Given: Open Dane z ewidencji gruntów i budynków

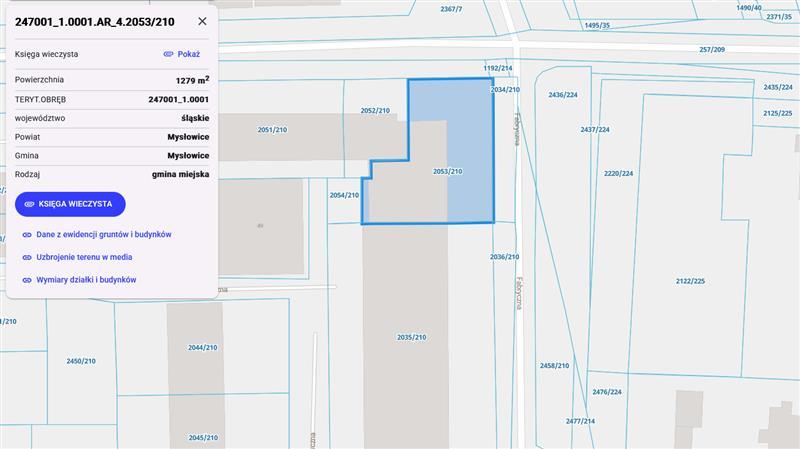Looking at the screenshot, I should 103,234.
